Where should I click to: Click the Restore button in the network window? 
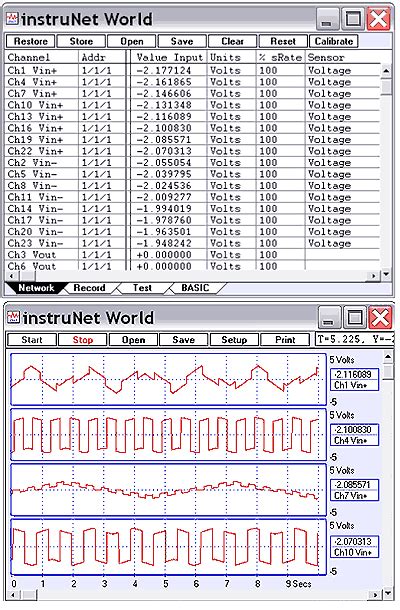(31, 41)
